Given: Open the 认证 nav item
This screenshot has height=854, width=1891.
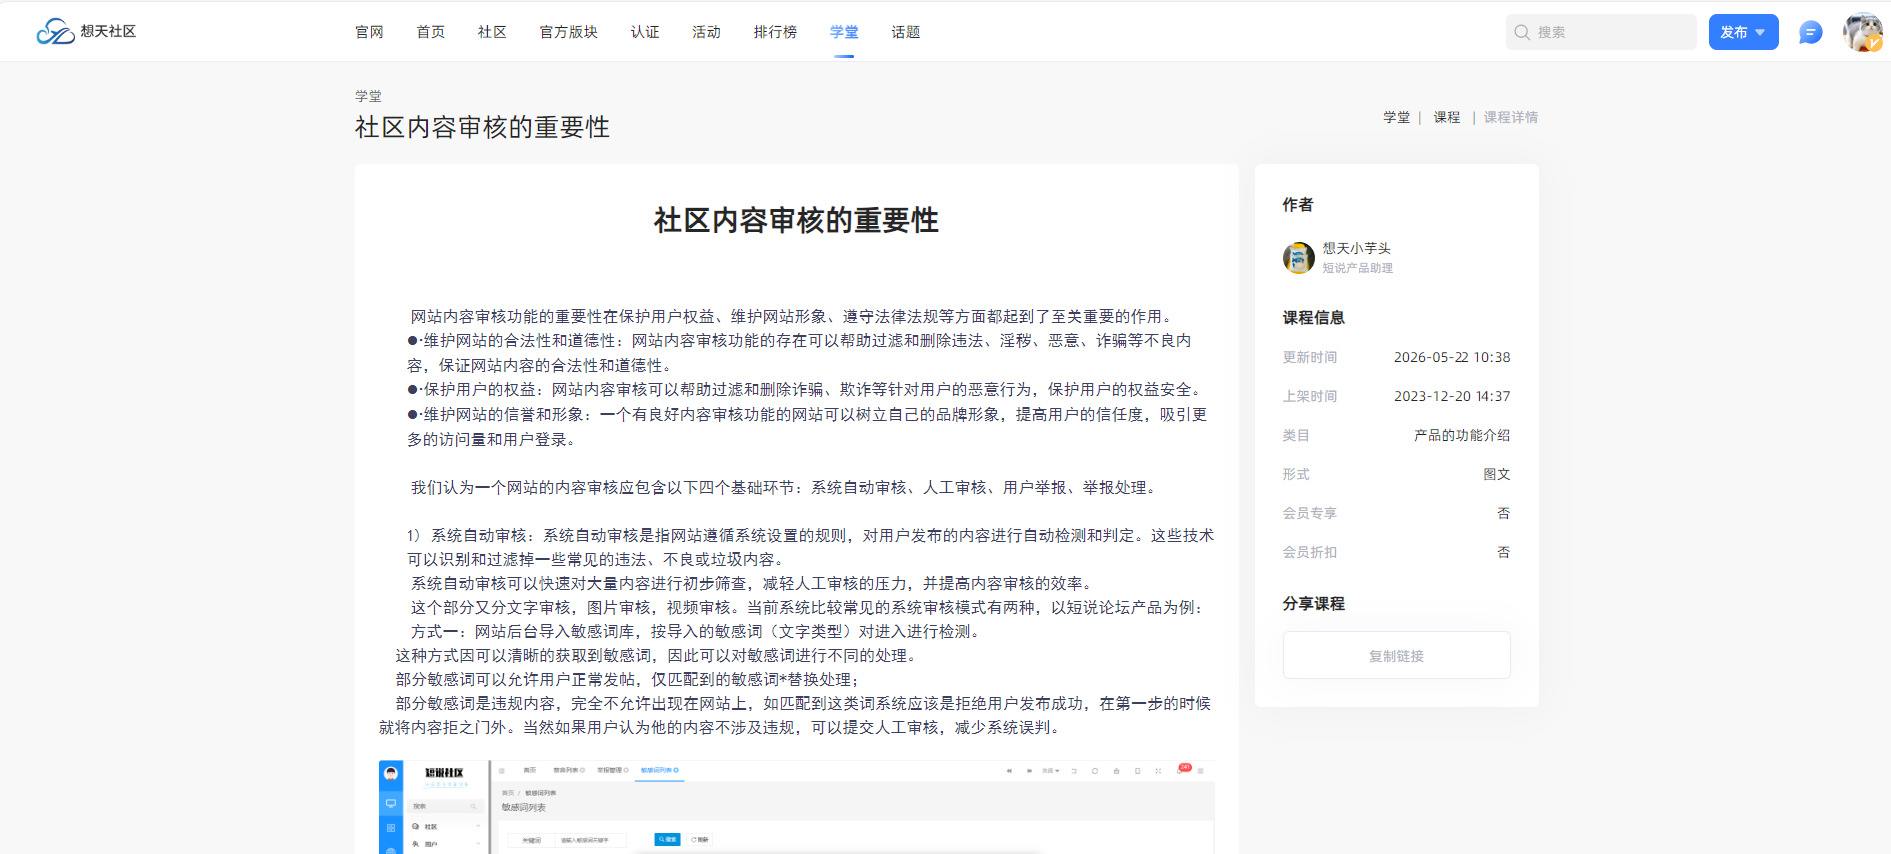Looking at the screenshot, I should [645, 32].
